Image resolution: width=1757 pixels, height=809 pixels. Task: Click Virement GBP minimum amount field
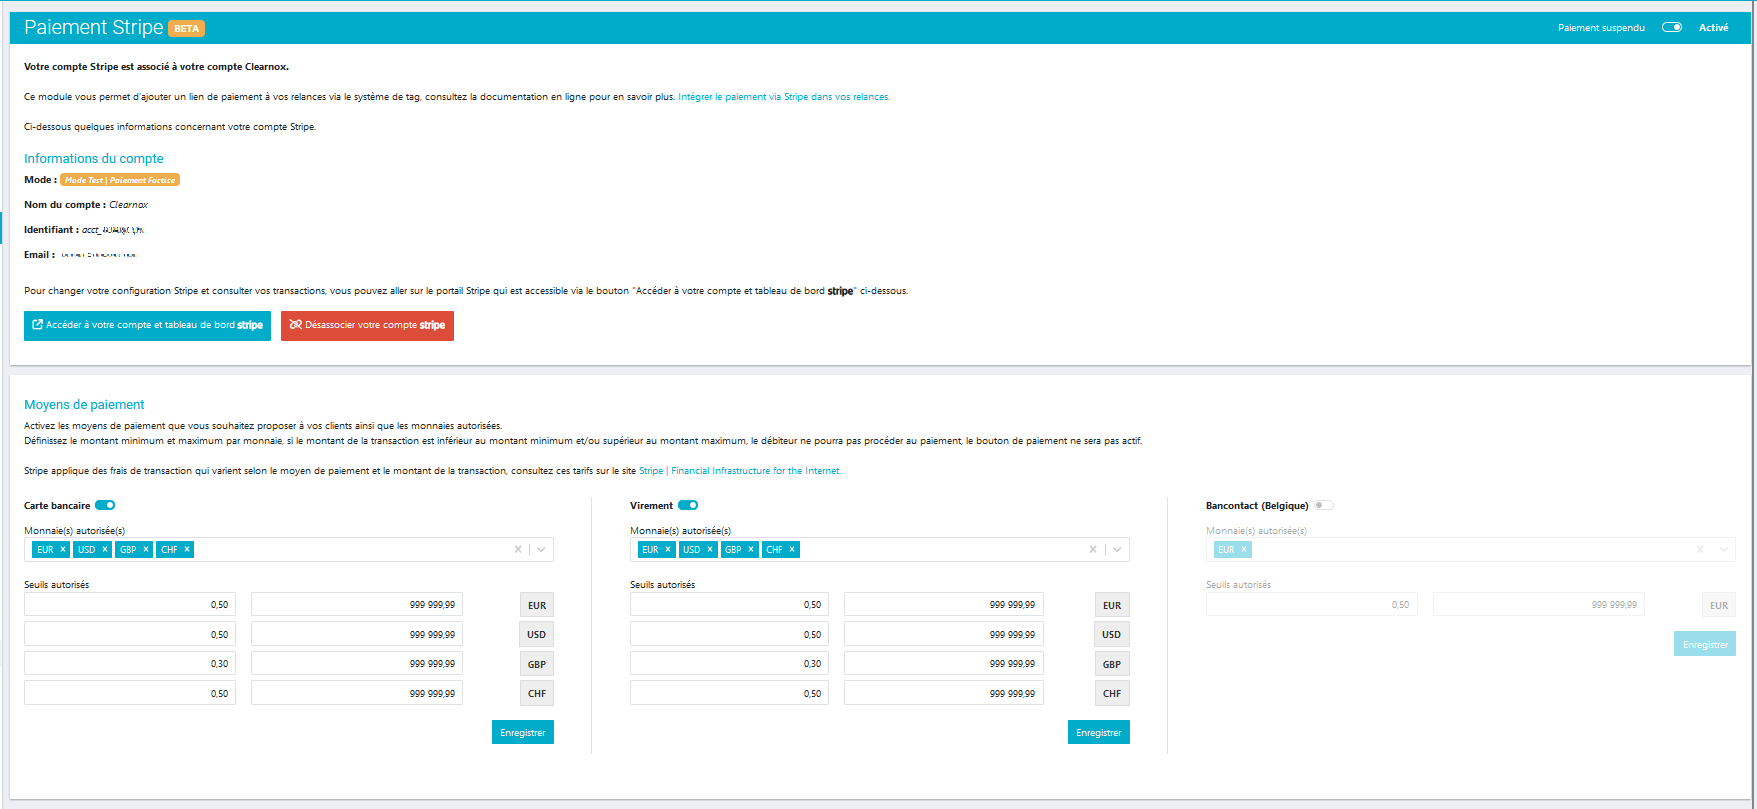tap(729, 664)
